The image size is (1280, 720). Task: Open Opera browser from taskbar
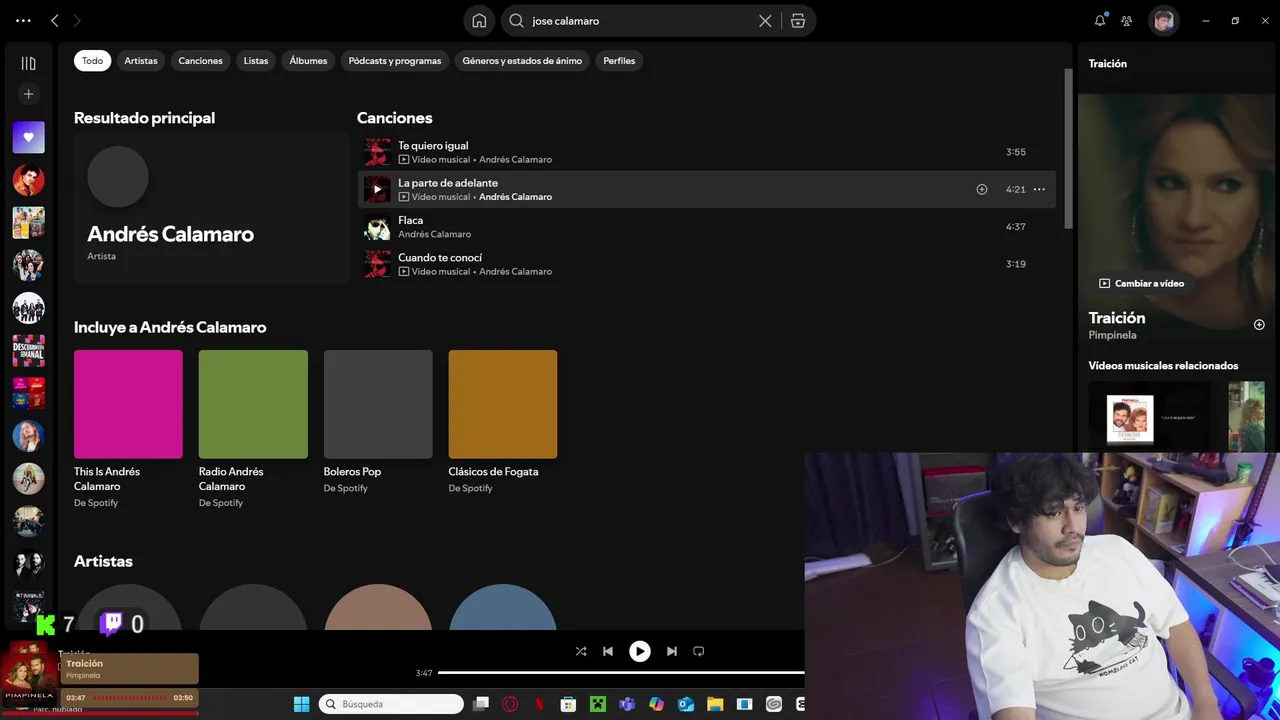(x=510, y=704)
